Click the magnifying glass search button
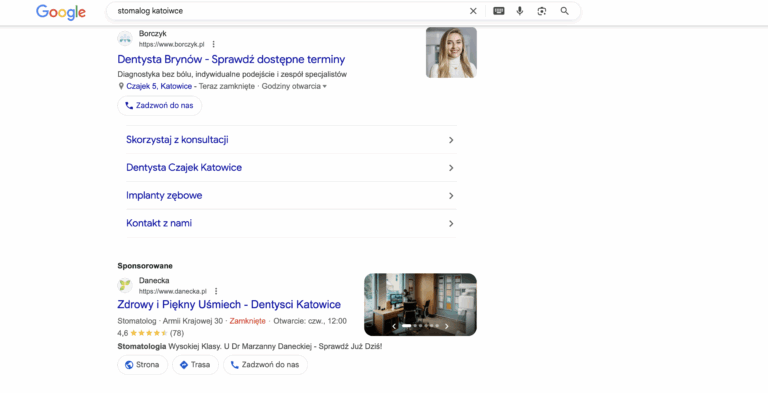The image size is (768, 393). (x=565, y=11)
